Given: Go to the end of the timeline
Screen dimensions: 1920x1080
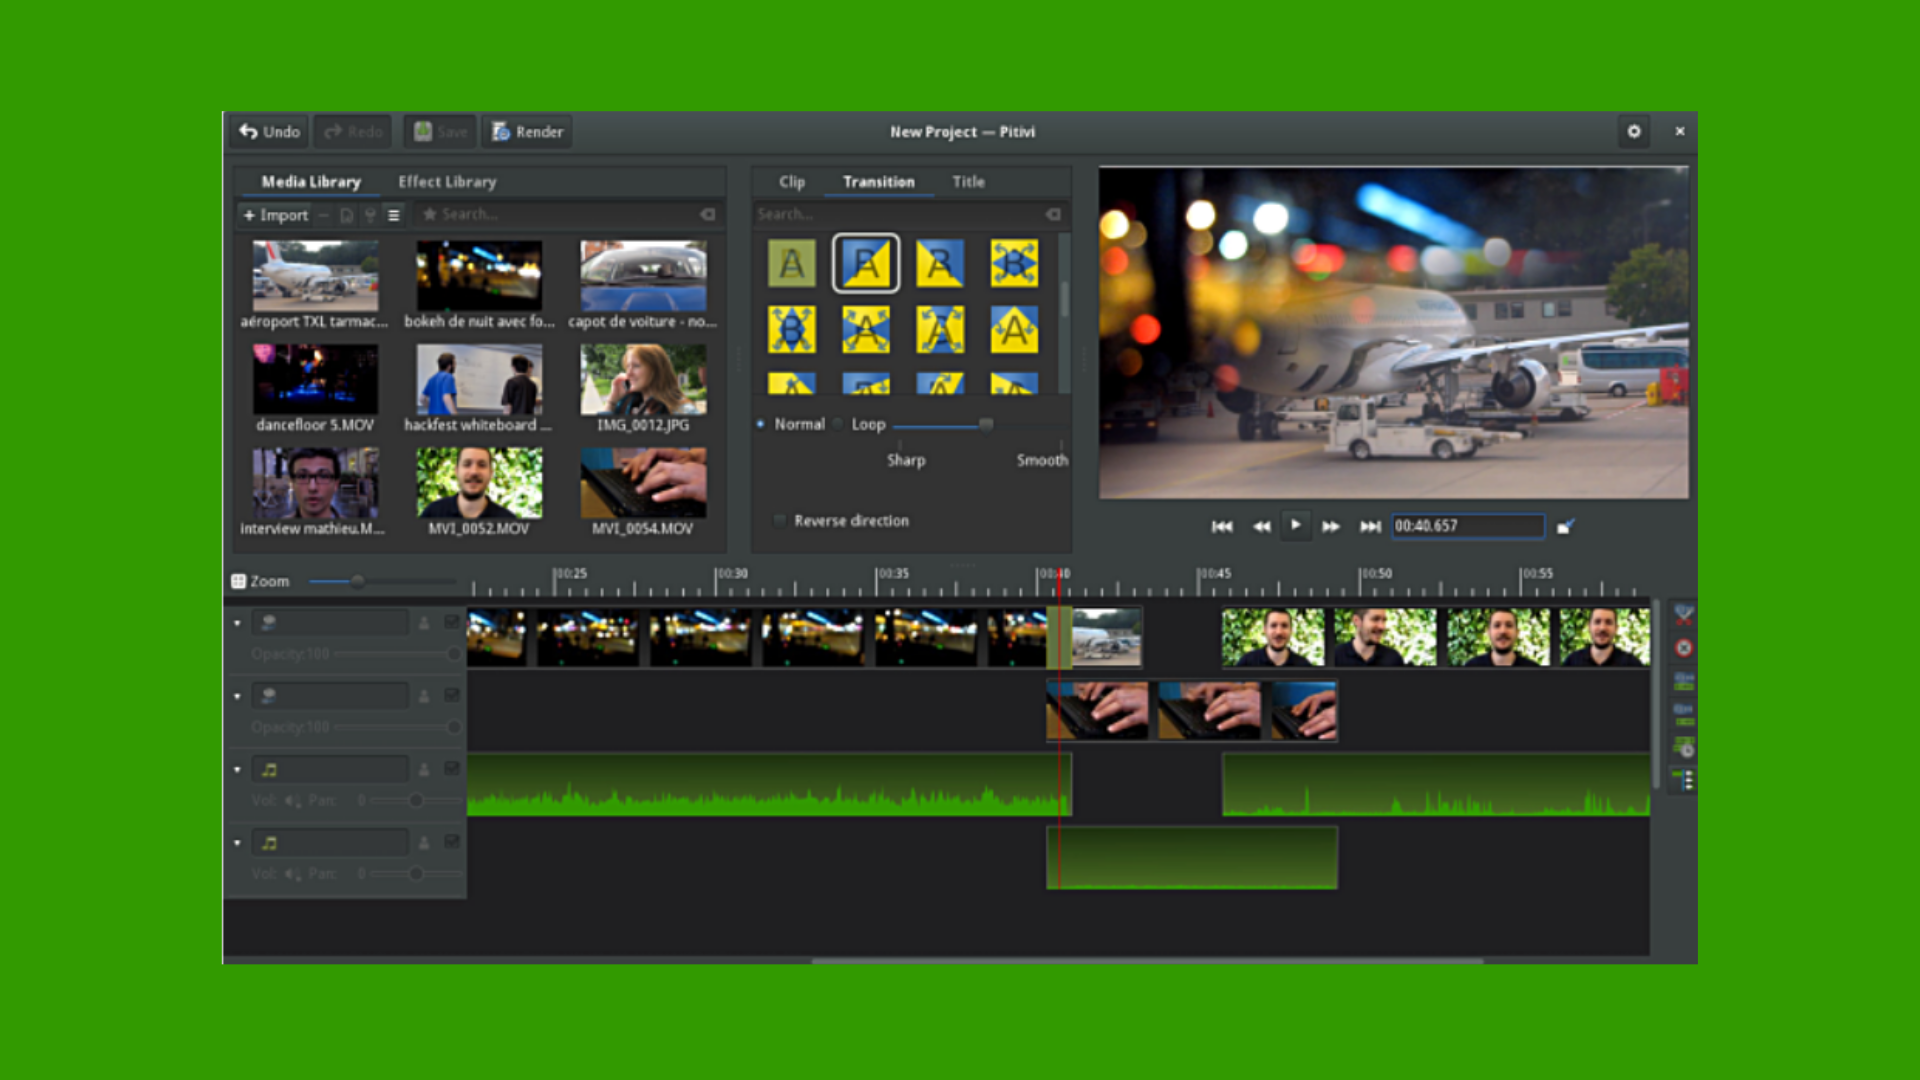Looking at the screenshot, I should point(1370,526).
